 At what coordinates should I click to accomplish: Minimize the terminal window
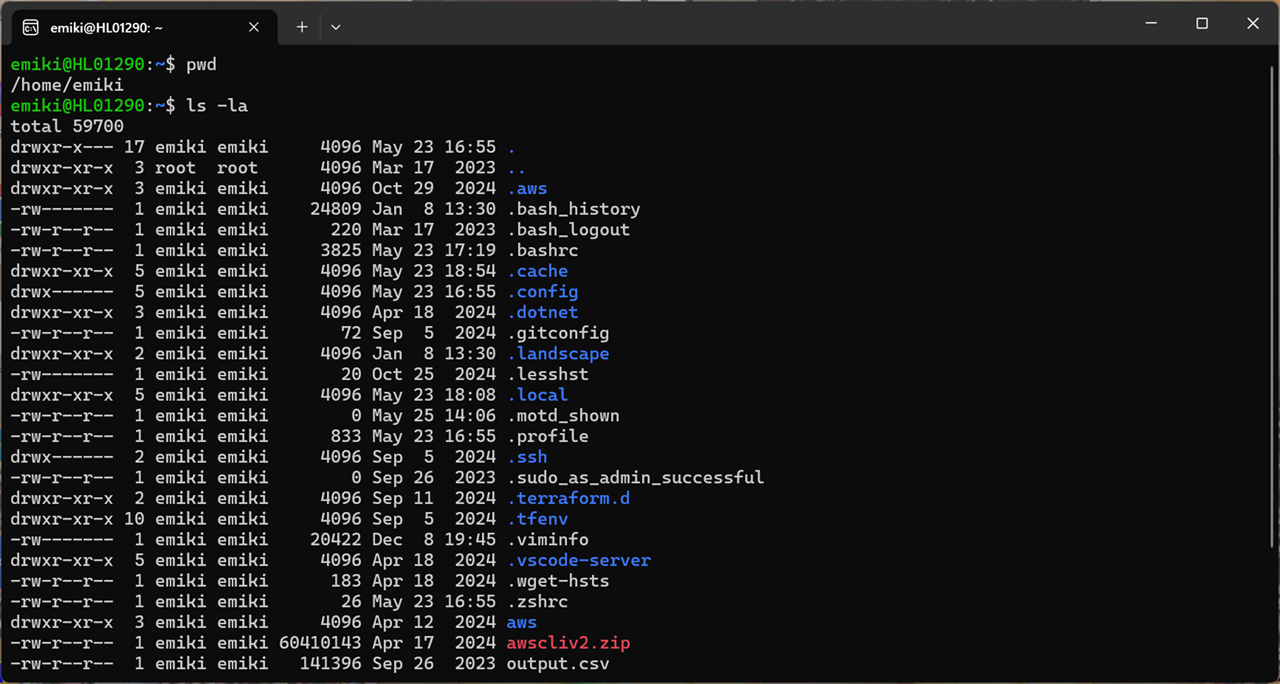click(x=1151, y=23)
